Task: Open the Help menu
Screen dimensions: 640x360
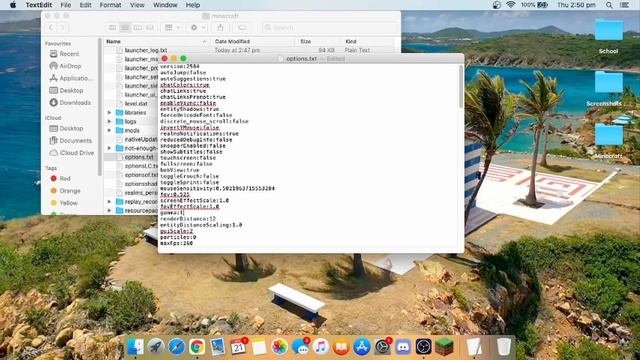Action: 193,5
